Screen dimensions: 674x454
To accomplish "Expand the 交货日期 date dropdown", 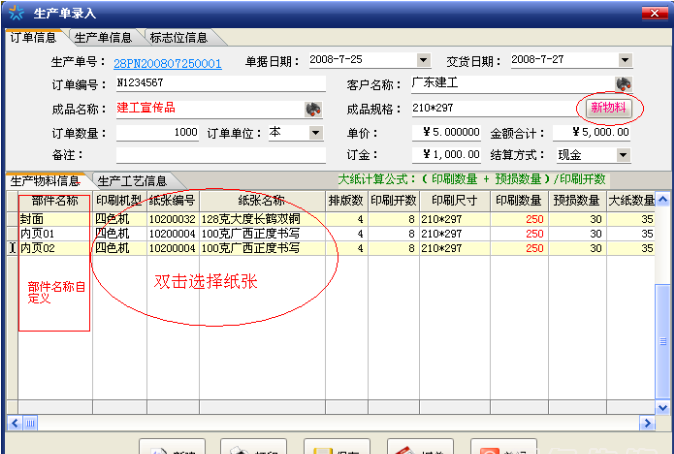I will (x=625, y=60).
